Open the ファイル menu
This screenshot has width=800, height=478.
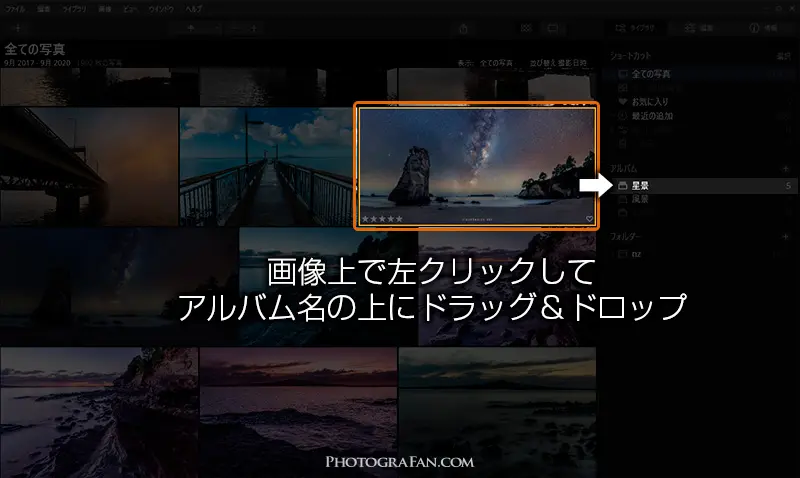[x=15, y=9]
